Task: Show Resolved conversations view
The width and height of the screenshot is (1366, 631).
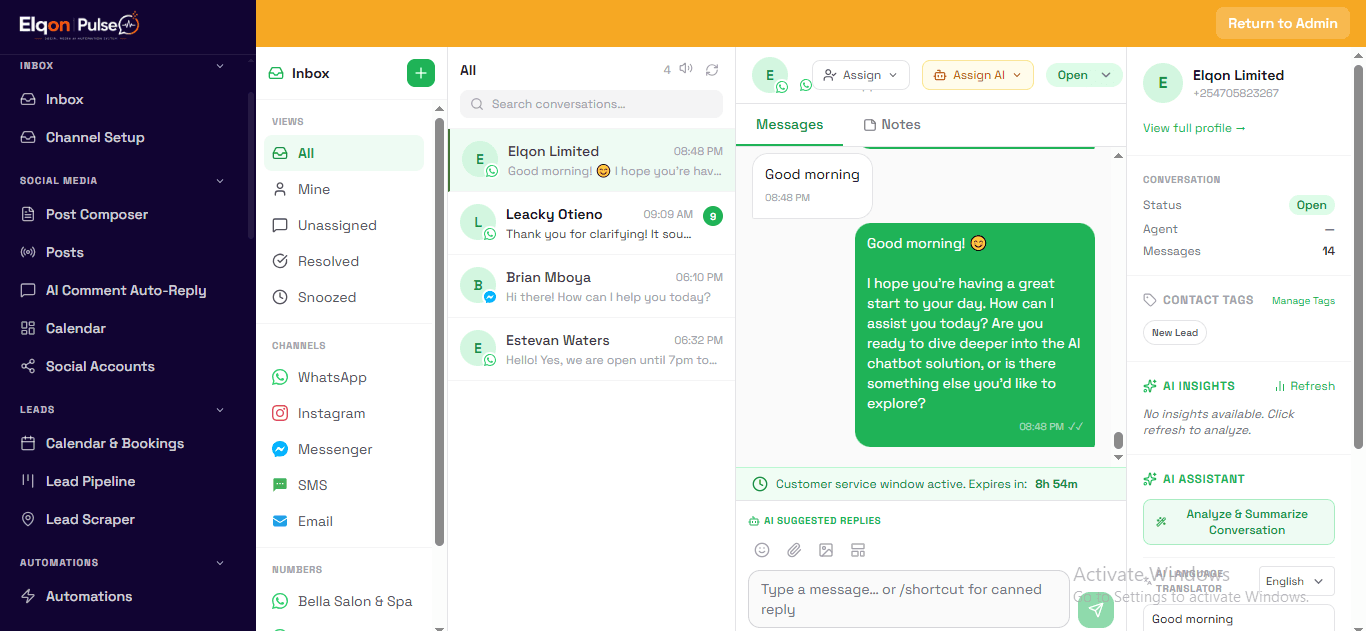Action: (344, 261)
